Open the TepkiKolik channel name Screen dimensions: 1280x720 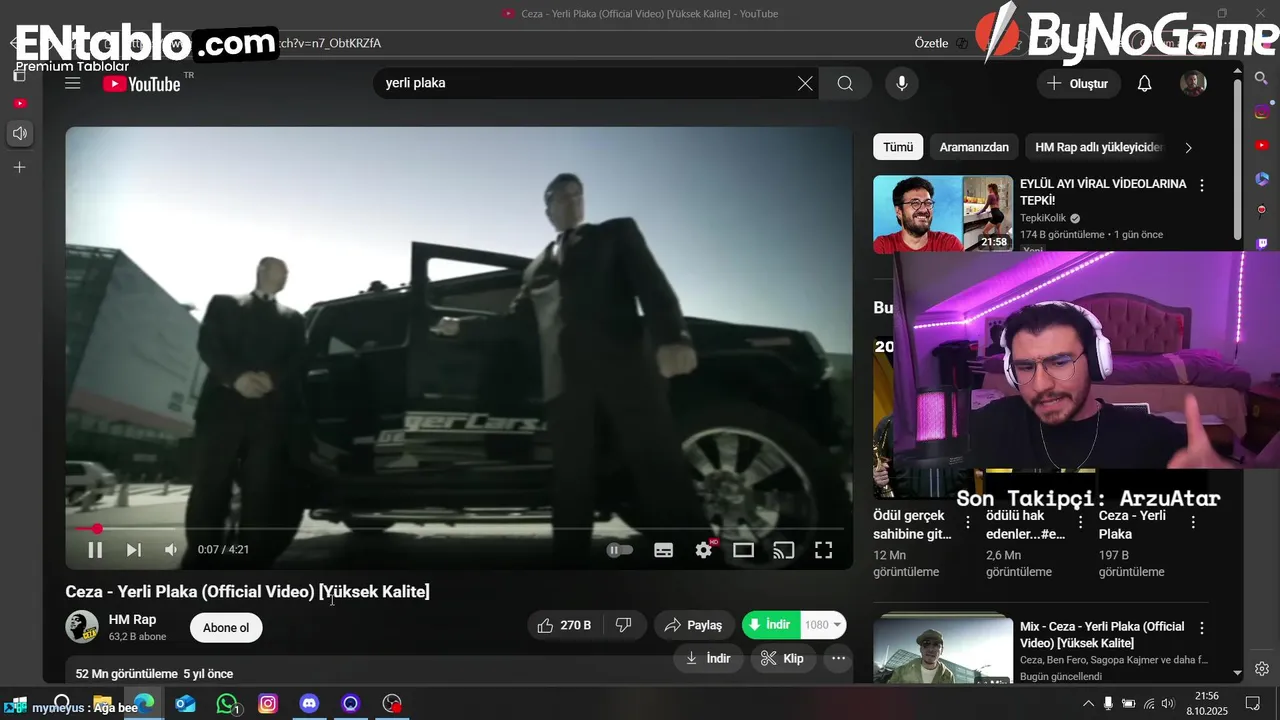(1043, 218)
